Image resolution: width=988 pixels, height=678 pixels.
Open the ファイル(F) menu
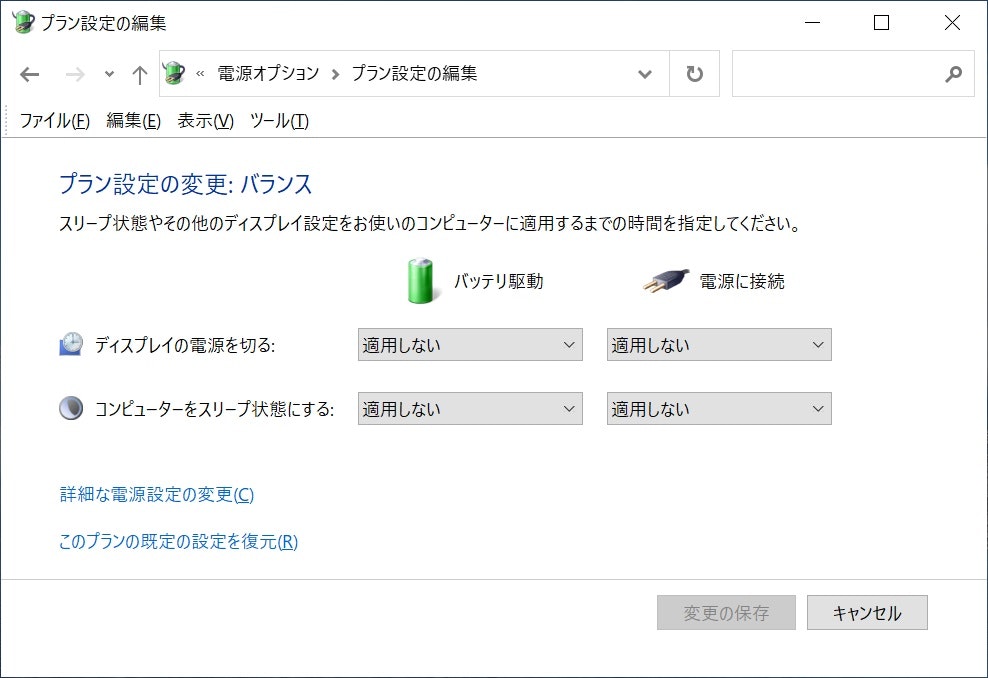point(55,120)
